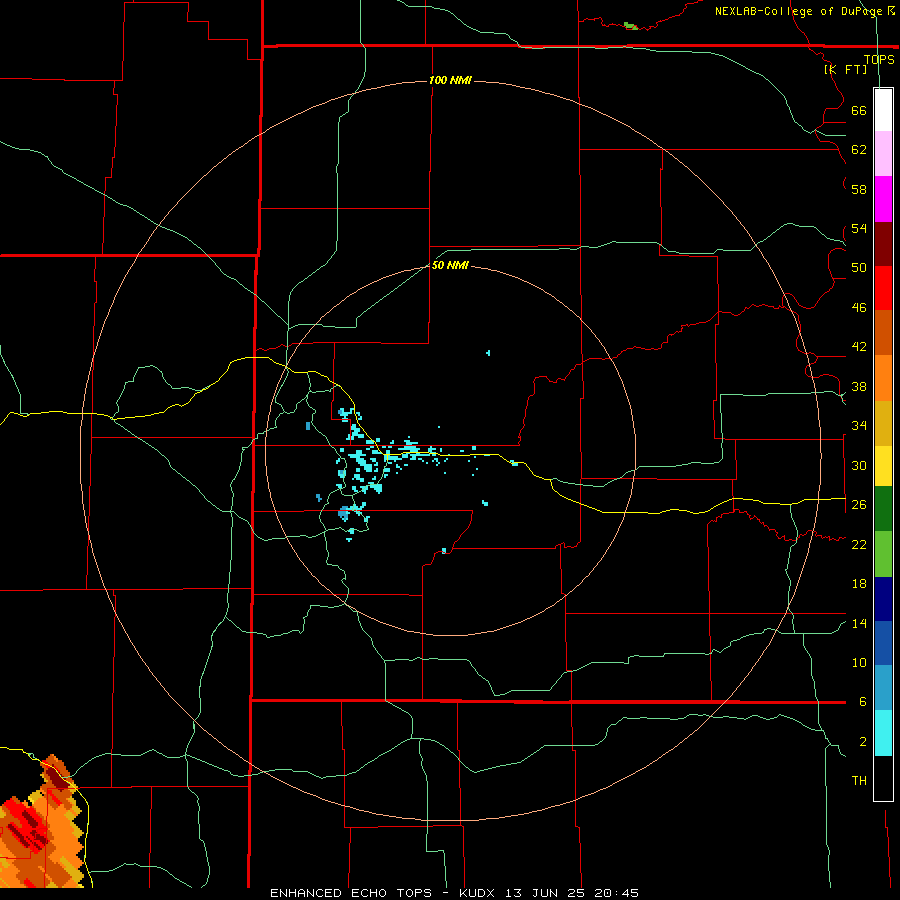Pick the yellow legend swatch
Viewport: 900px width, 900px height.
point(883,467)
